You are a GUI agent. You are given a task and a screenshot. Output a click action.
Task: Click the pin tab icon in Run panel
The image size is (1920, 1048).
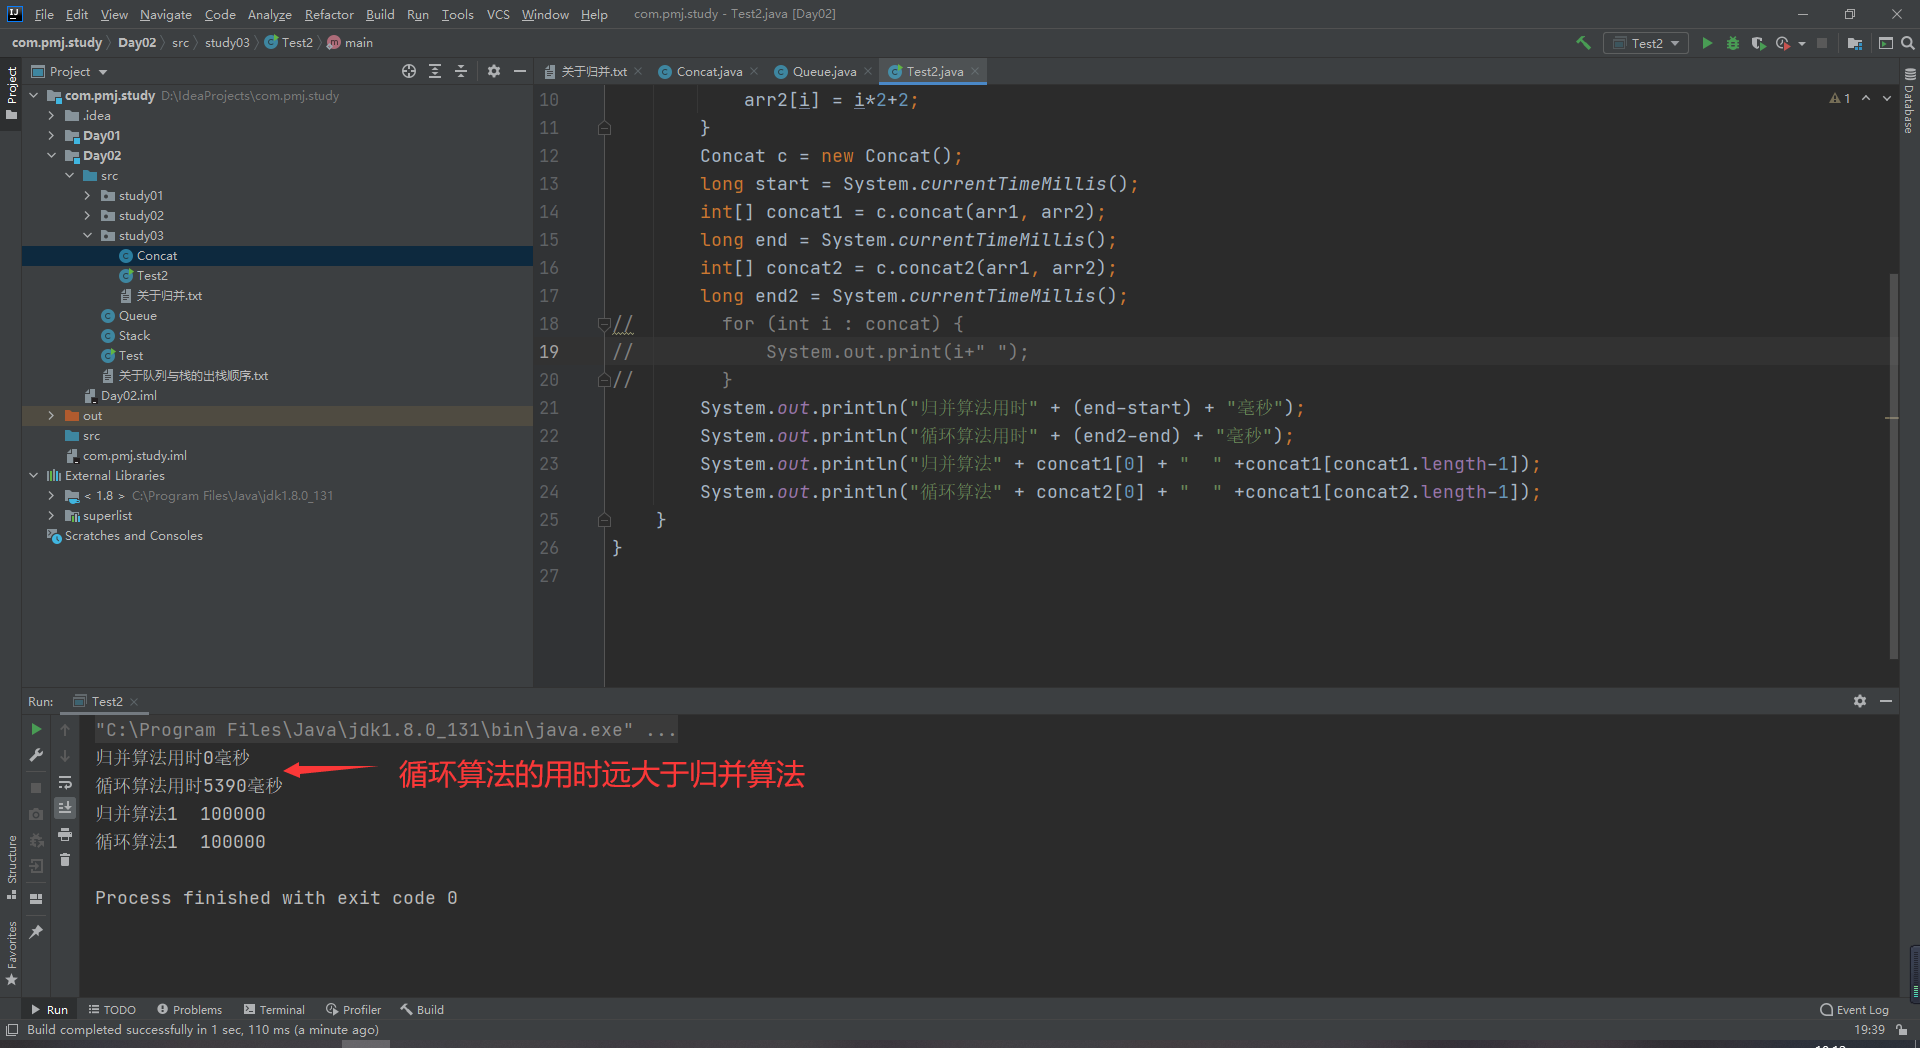(36, 931)
